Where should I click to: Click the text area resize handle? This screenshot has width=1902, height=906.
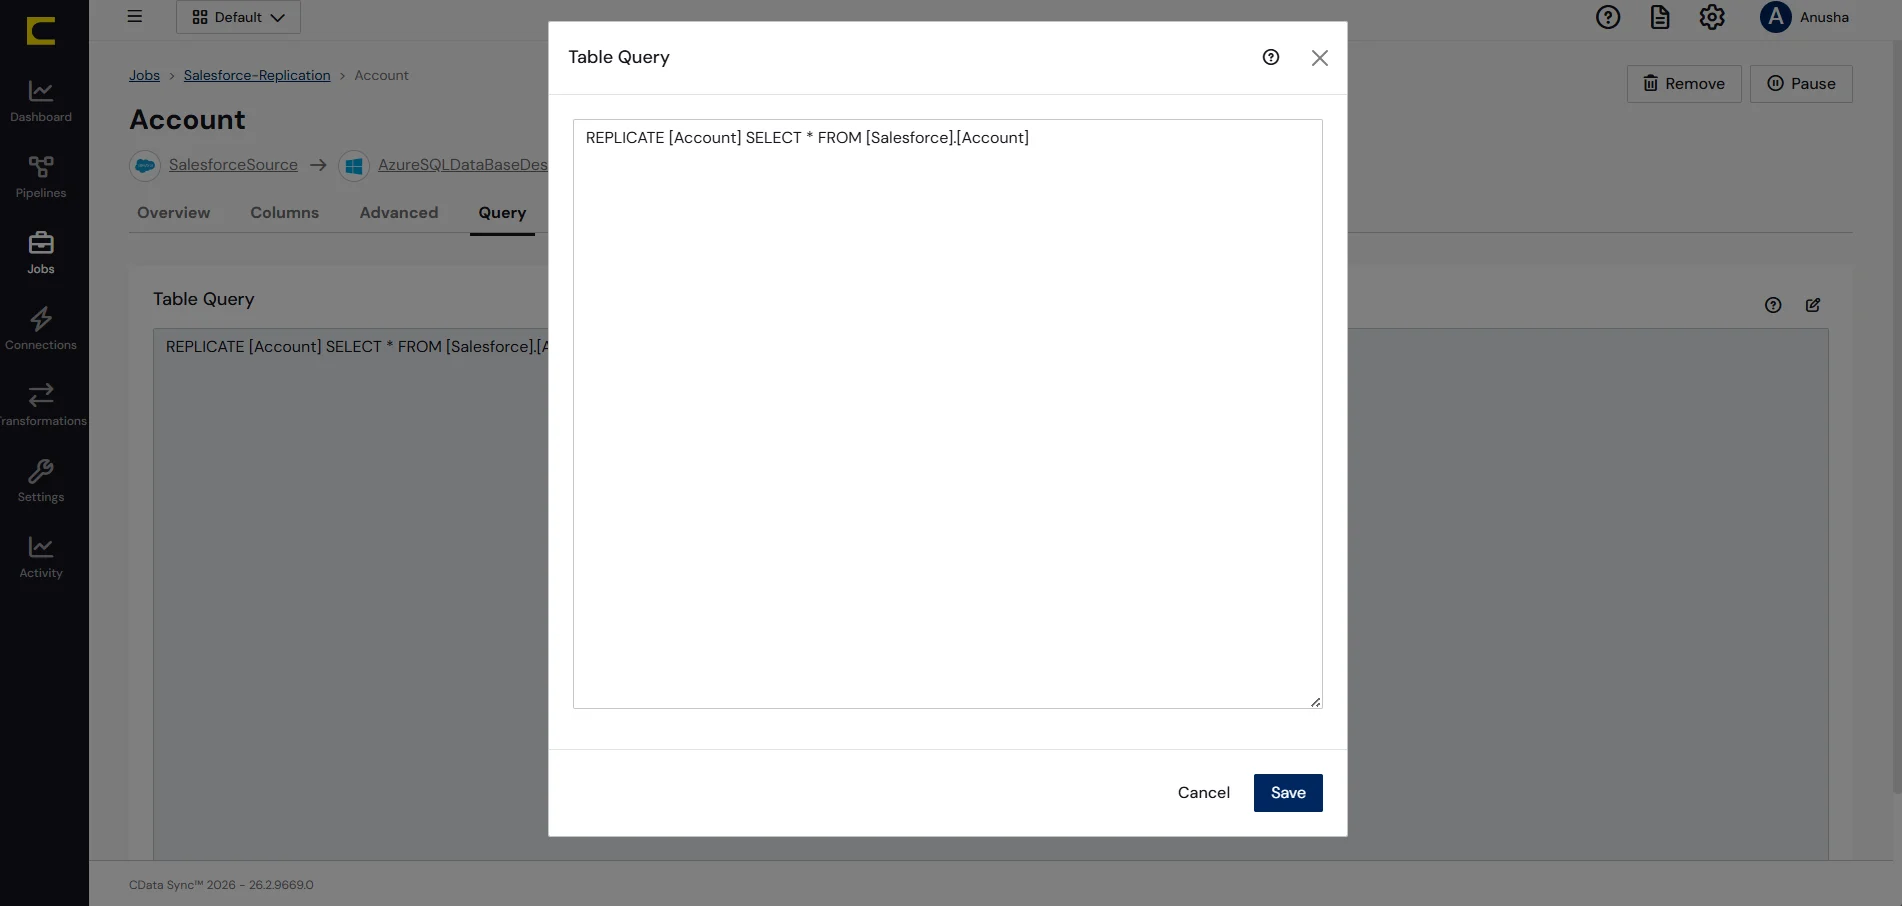click(1315, 702)
